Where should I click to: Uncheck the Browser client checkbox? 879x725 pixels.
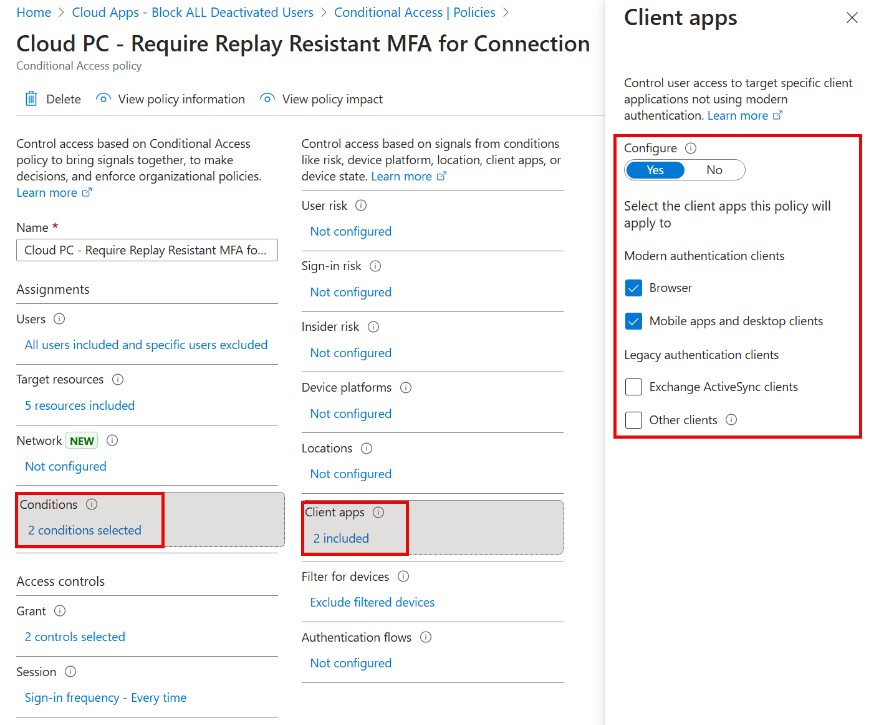click(631, 287)
